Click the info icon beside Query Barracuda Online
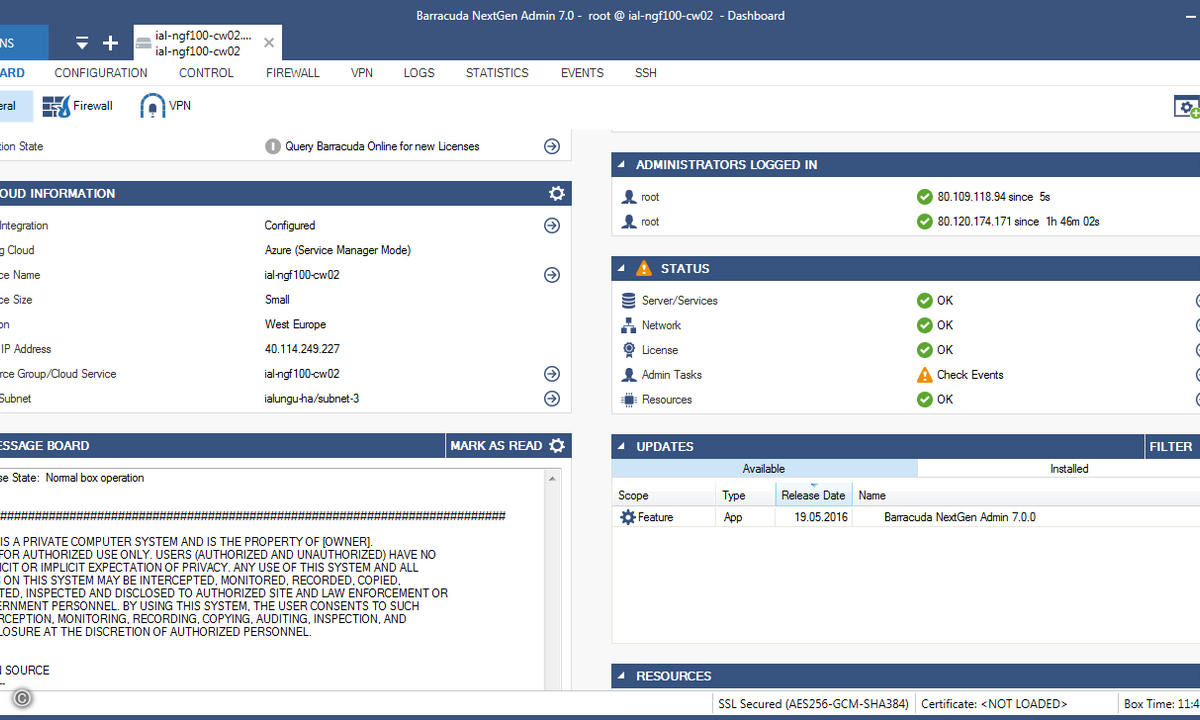Screen dimensions: 1200x720 273,146
